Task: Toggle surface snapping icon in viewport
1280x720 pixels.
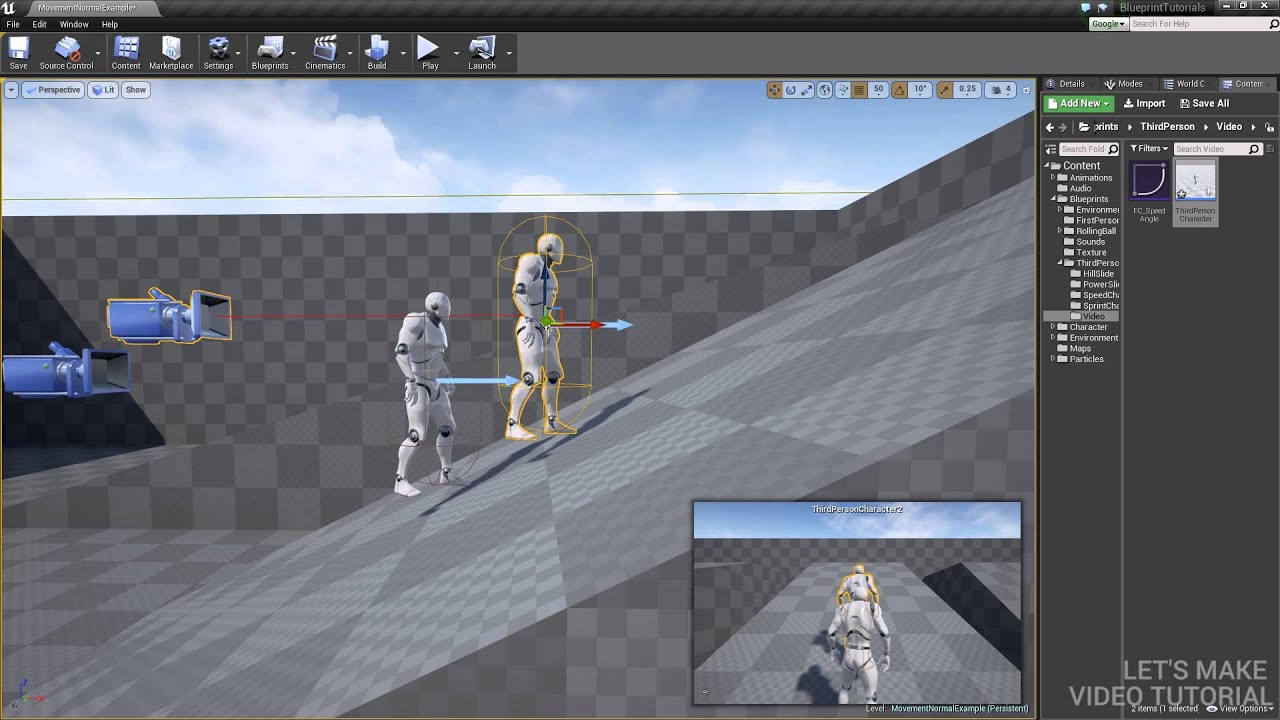Action: (841, 90)
